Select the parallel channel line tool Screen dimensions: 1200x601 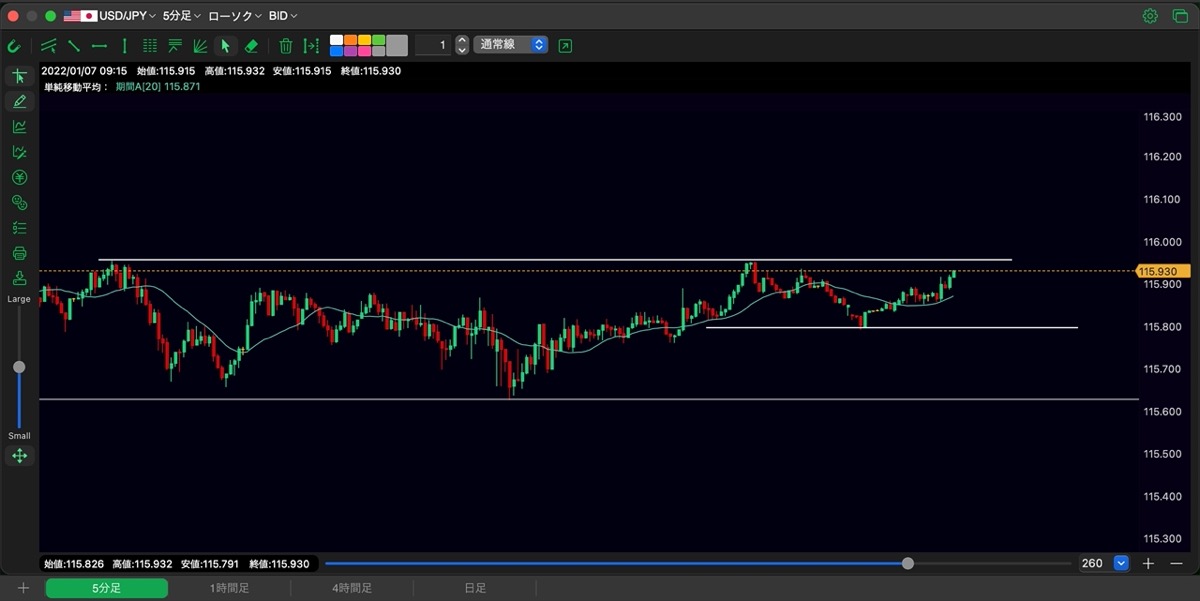(48, 45)
